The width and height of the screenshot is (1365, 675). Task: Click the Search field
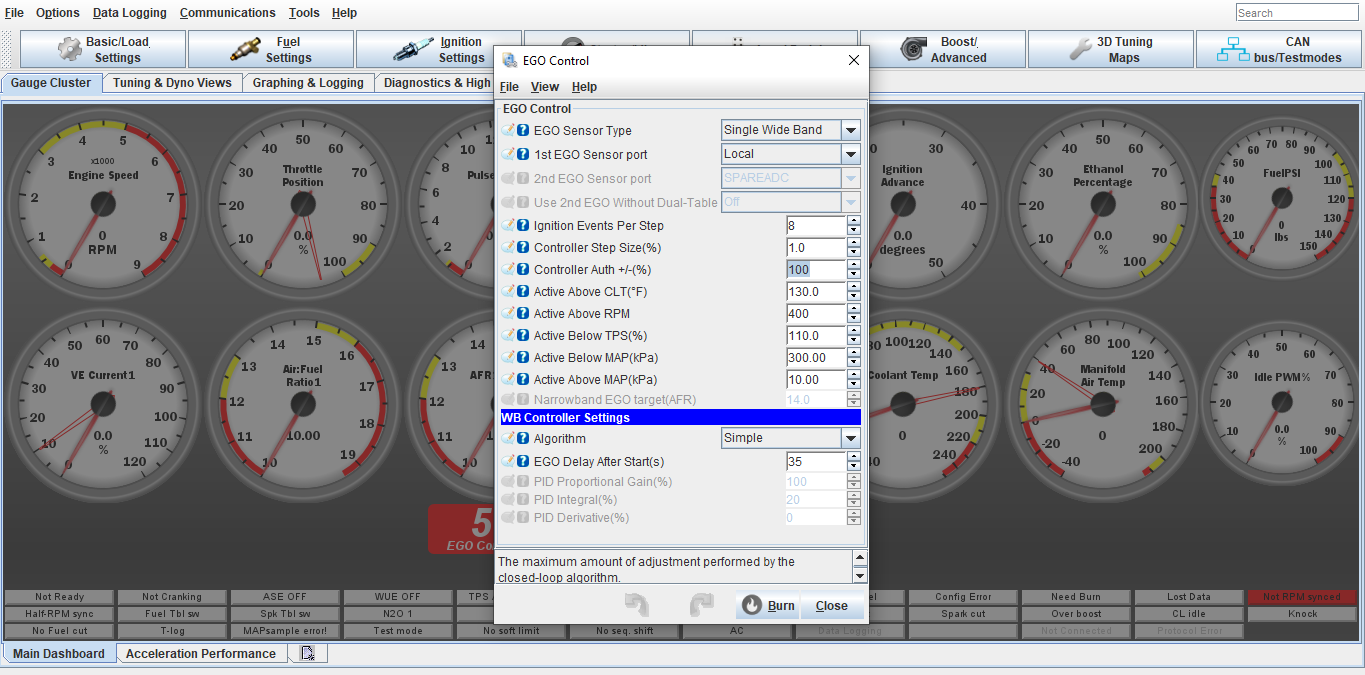pos(1297,13)
